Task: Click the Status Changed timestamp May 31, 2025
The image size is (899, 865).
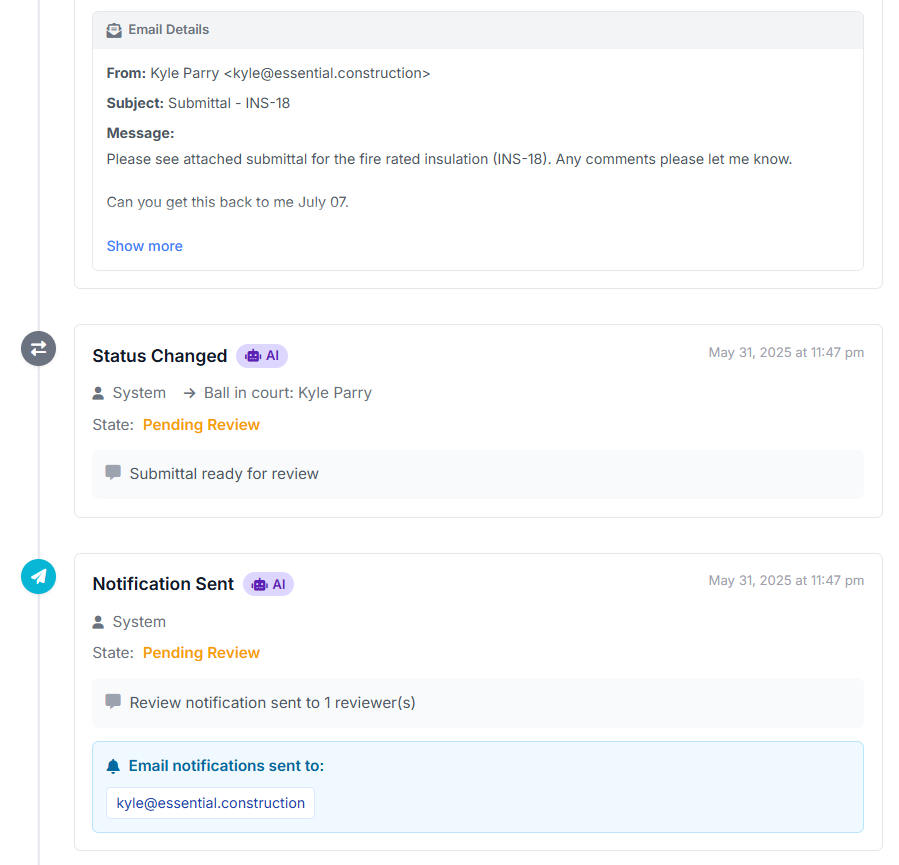Action: pyautogui.click(x=786, y=353)
